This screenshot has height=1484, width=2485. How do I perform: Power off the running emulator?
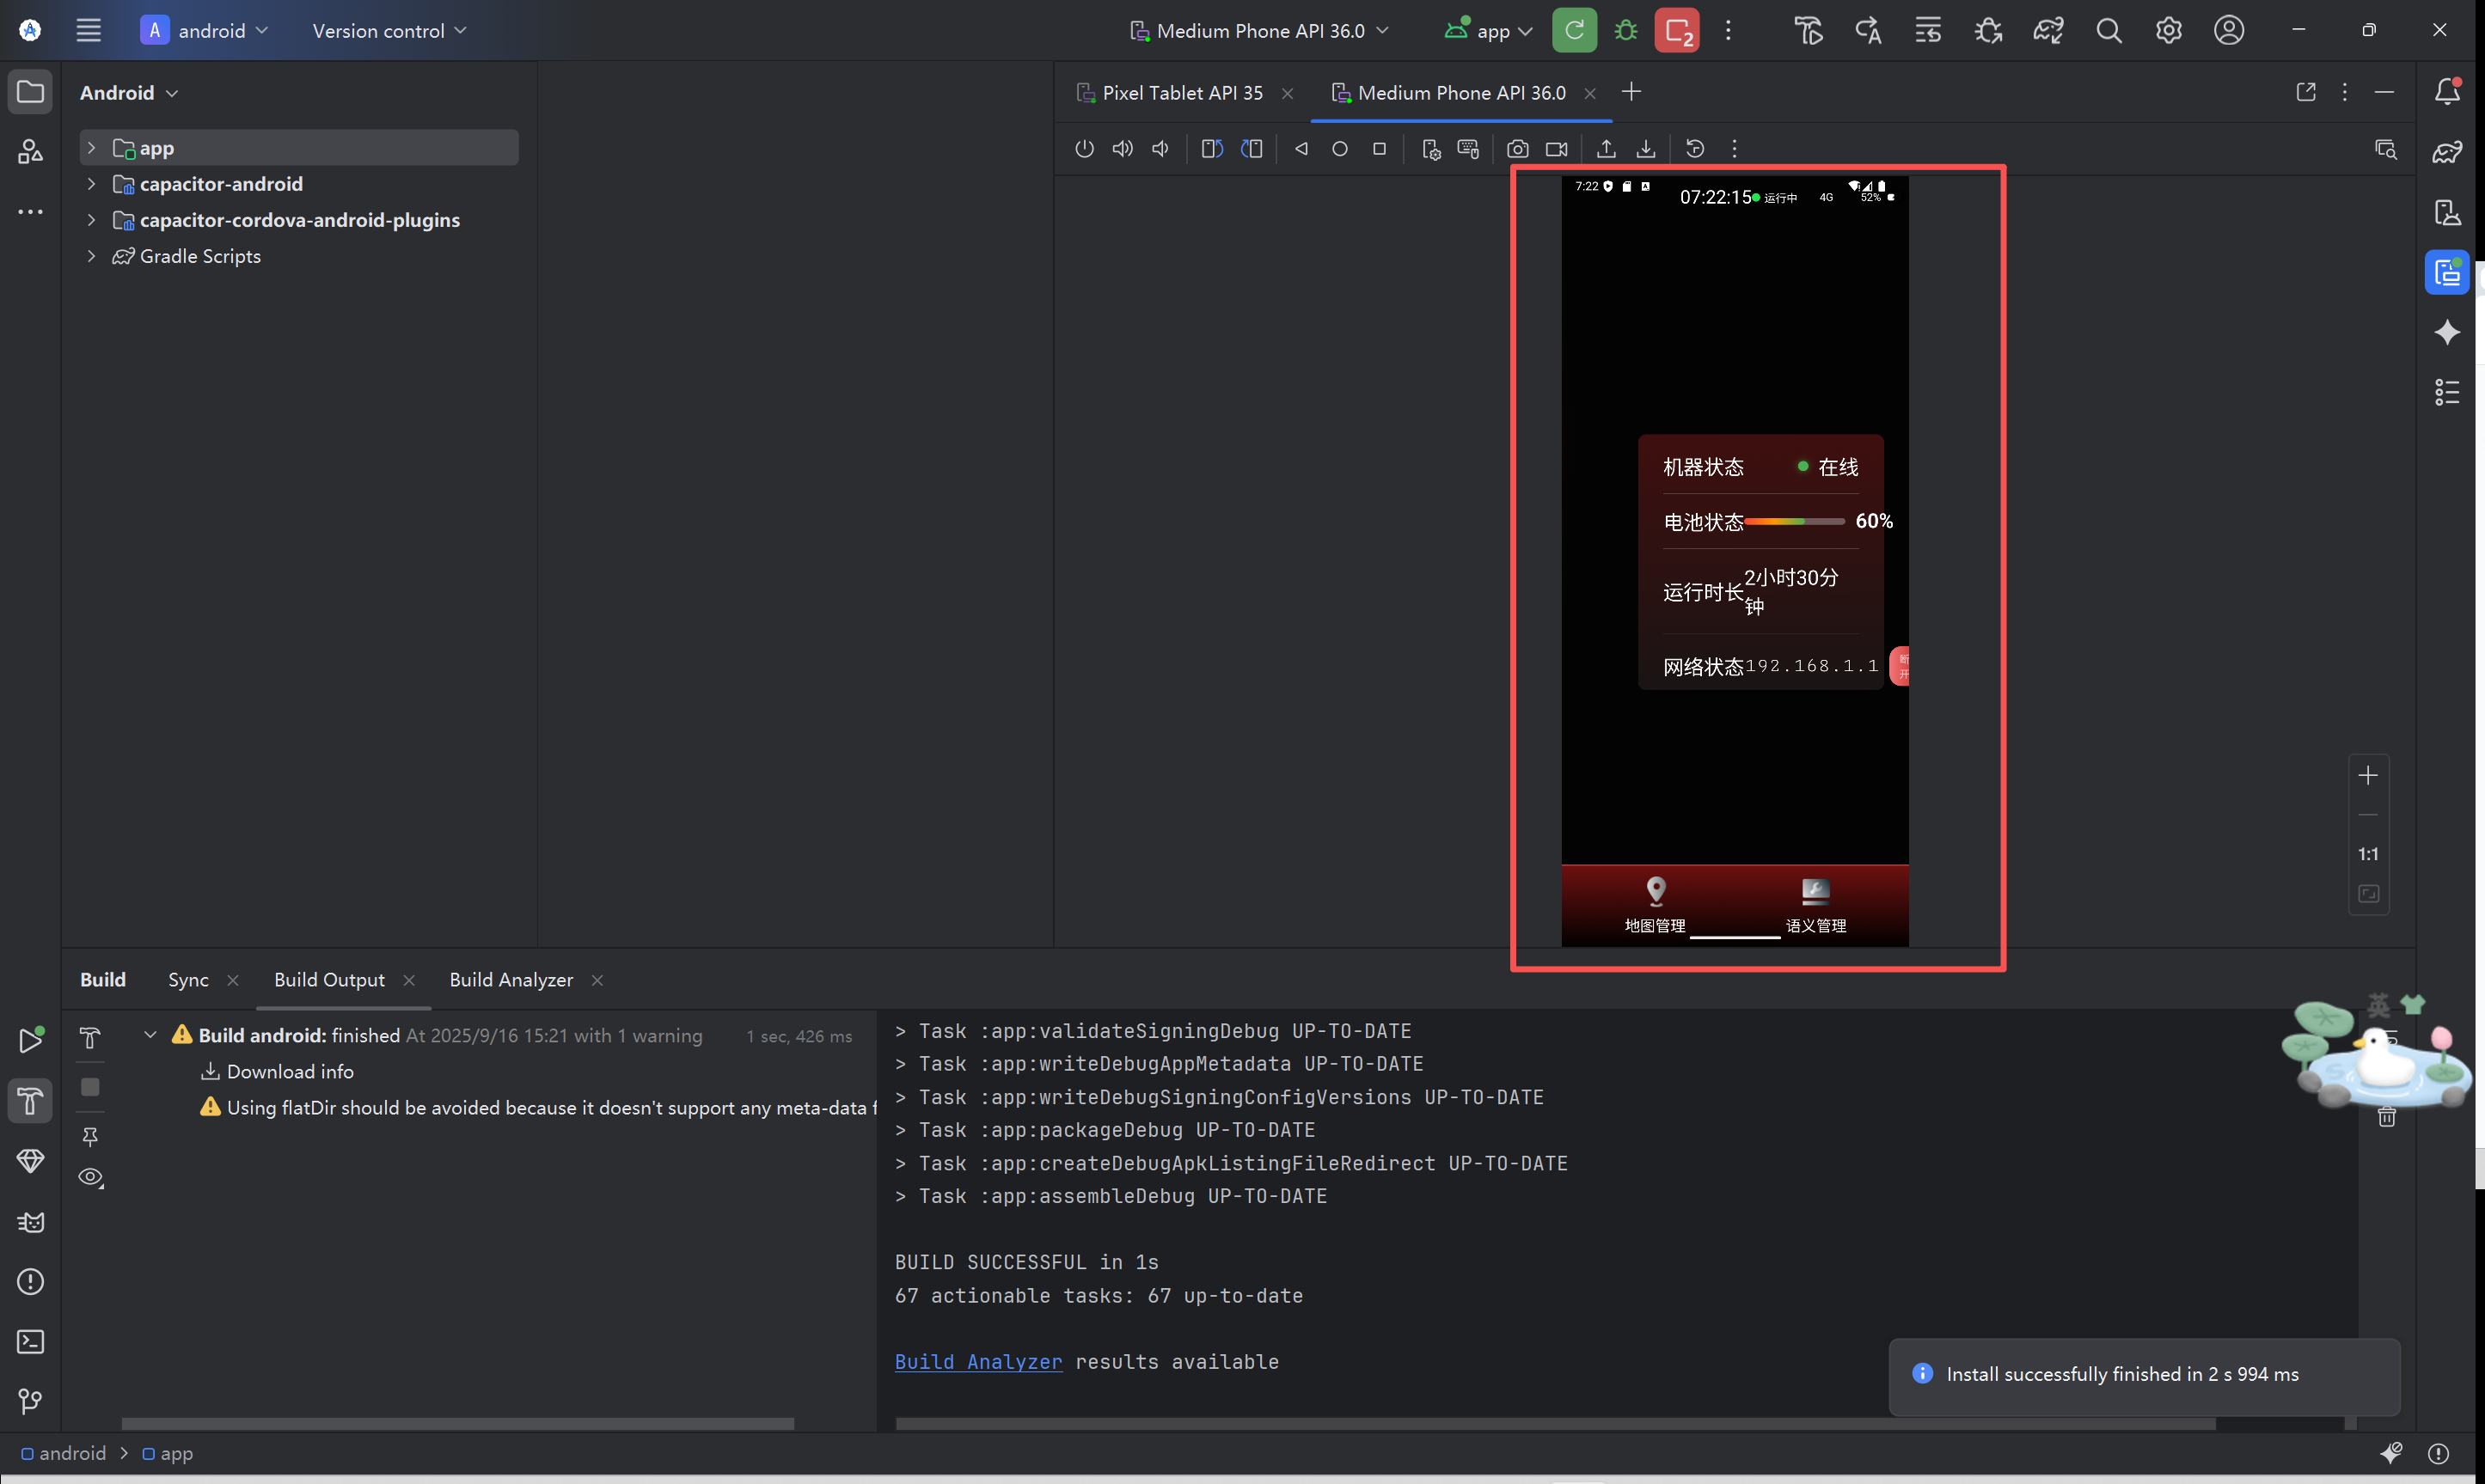click(x=1084, y=148)
